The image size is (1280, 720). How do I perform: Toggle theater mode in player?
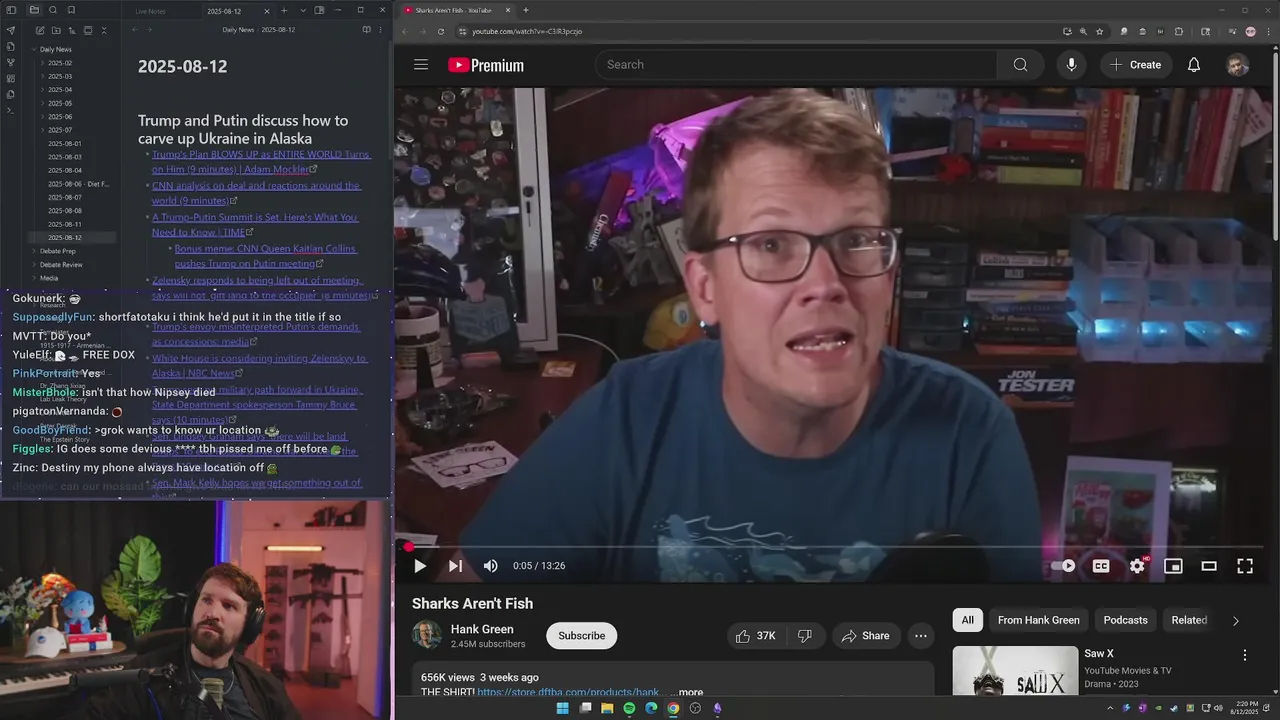coord(1209,566)
